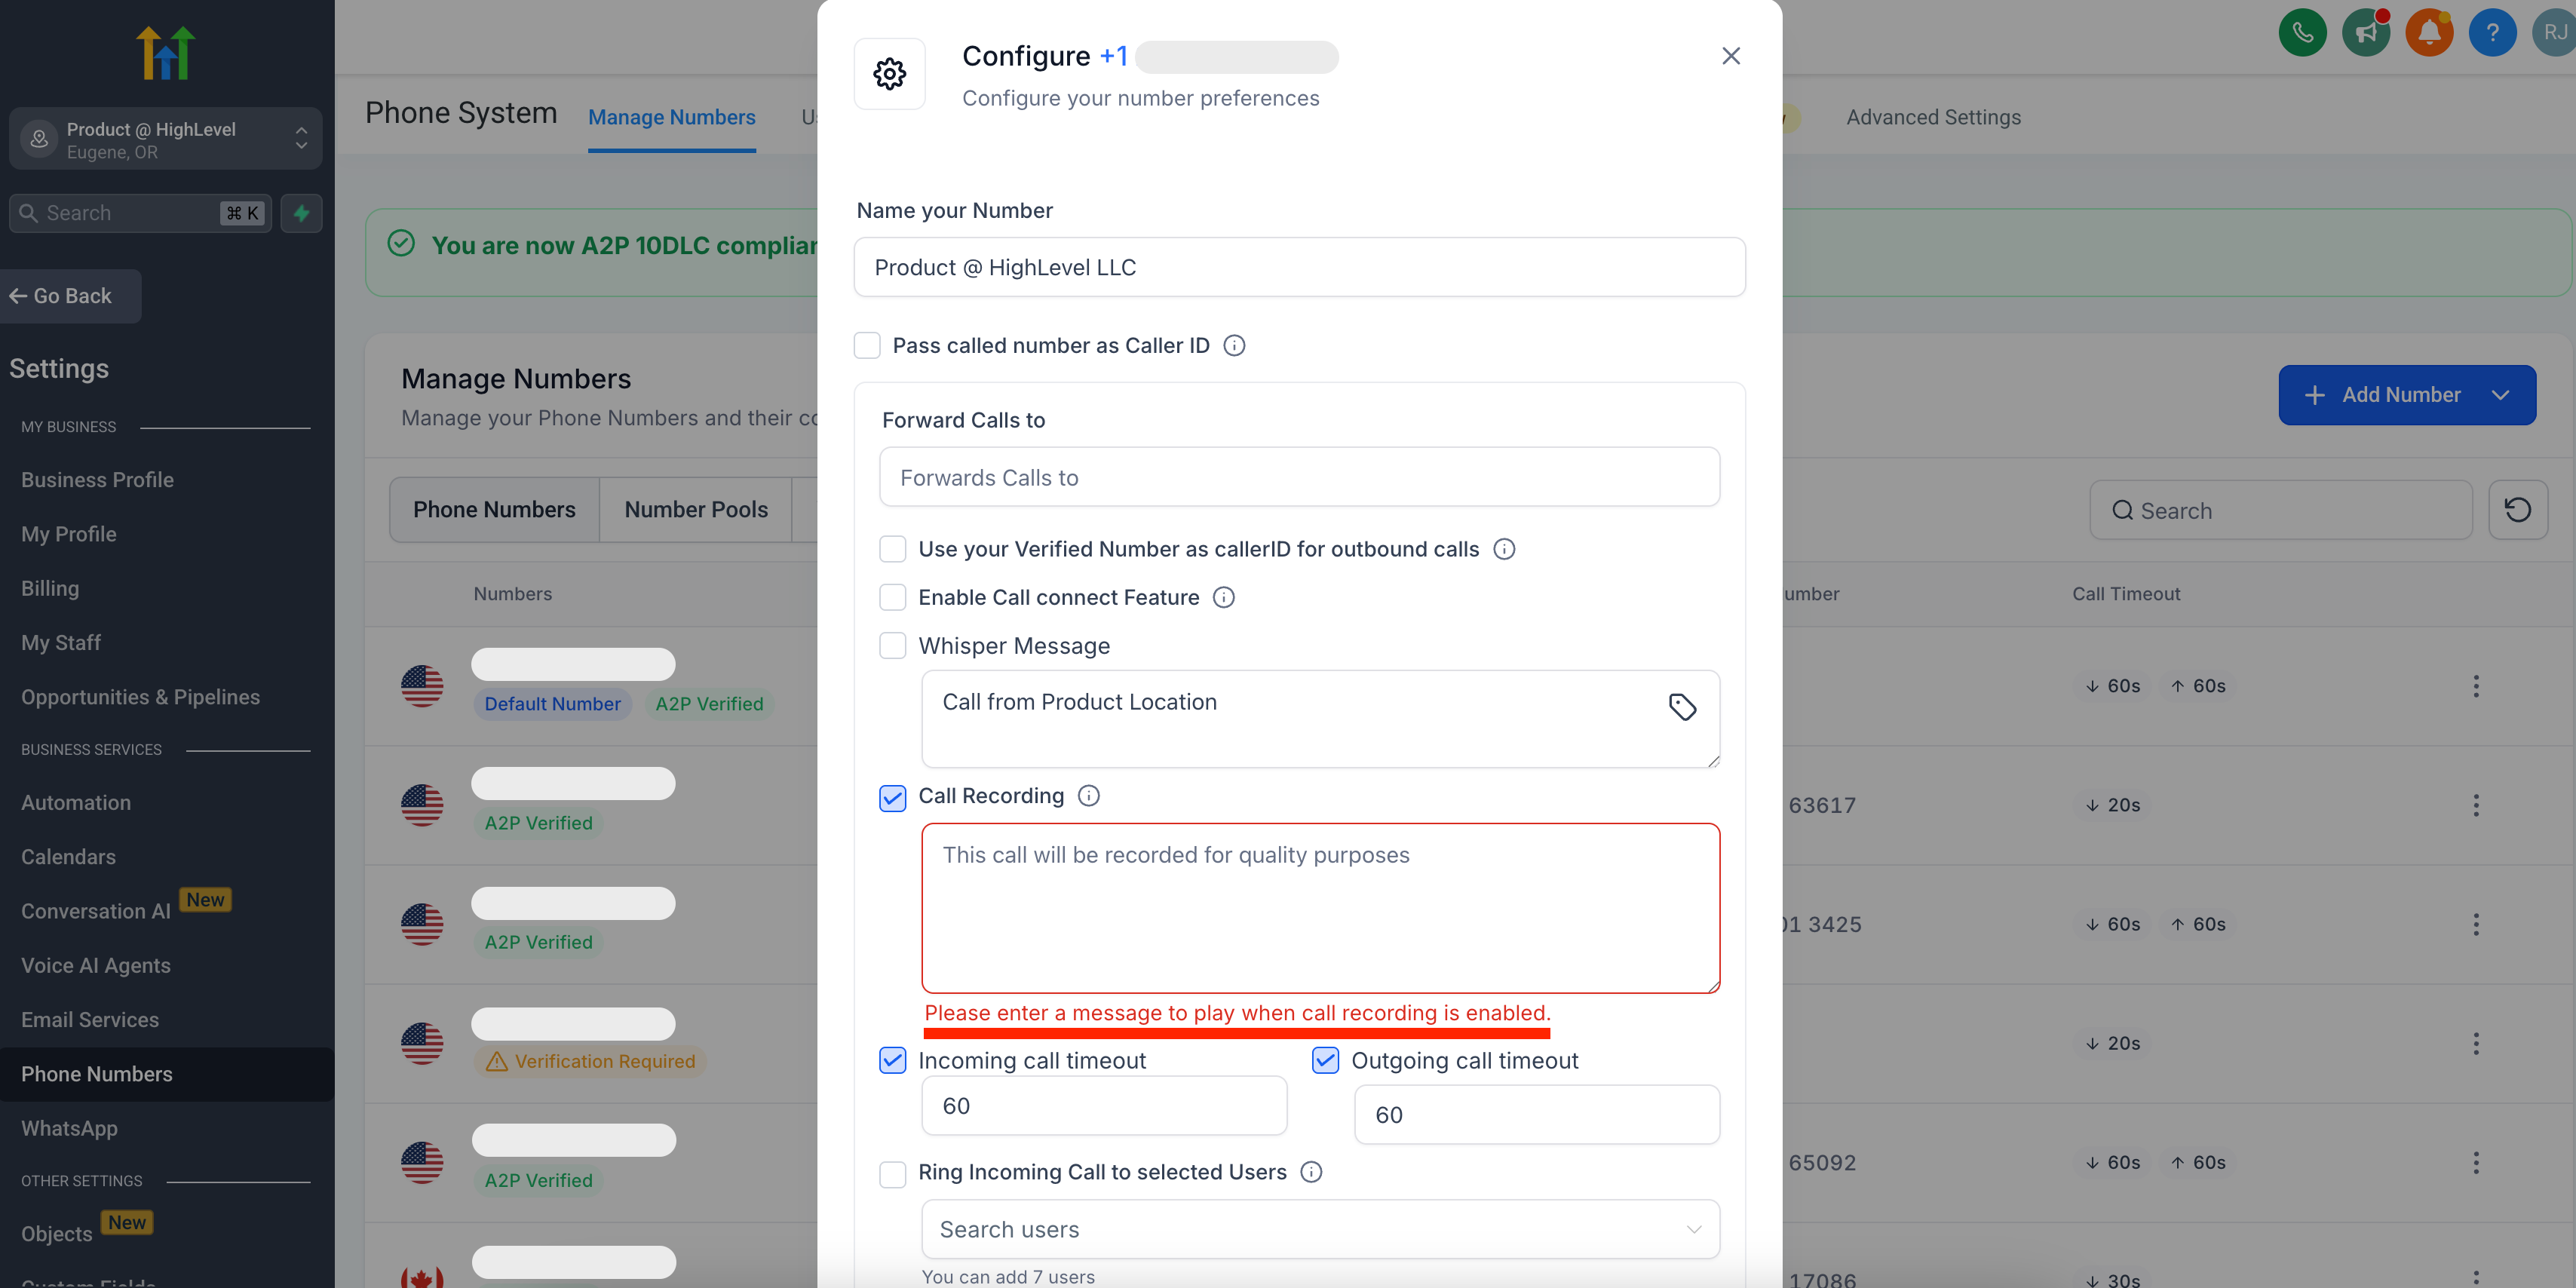Image resolution: width=2576 pixels, height=1288 pixels.
Task: Close the Configure number dialog
Action: coord(1731,56)
